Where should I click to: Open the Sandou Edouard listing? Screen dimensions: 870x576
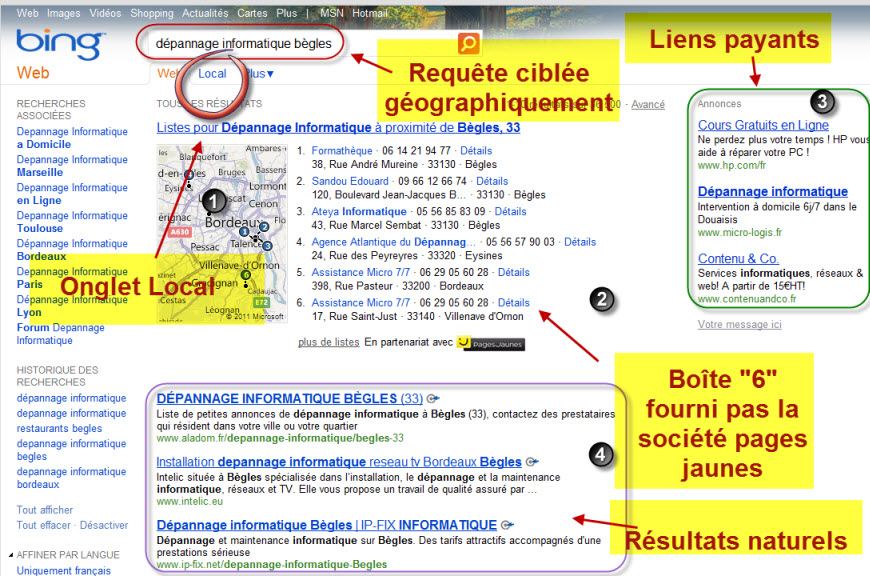coord(350,181)
